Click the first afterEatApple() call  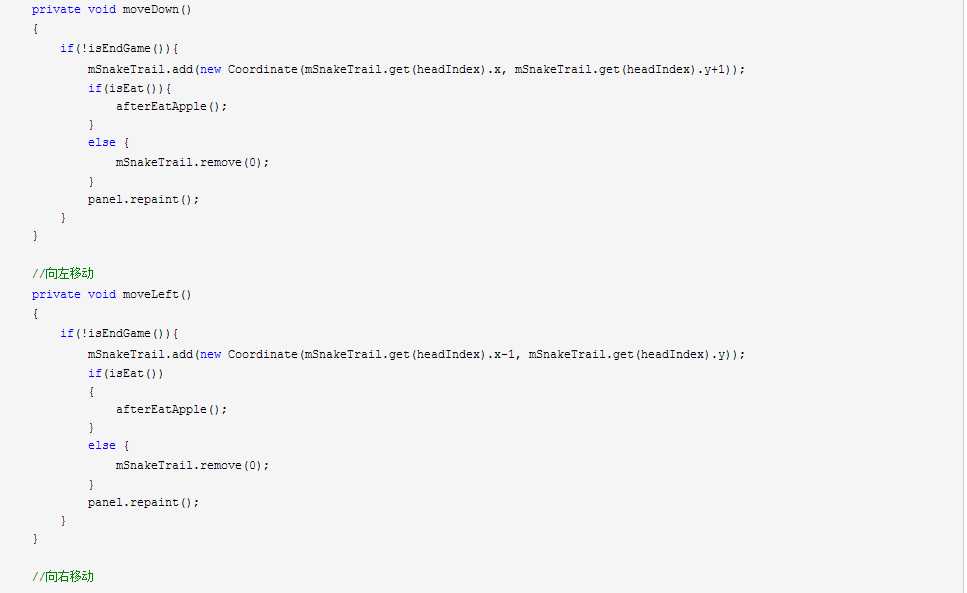[171, 106]
